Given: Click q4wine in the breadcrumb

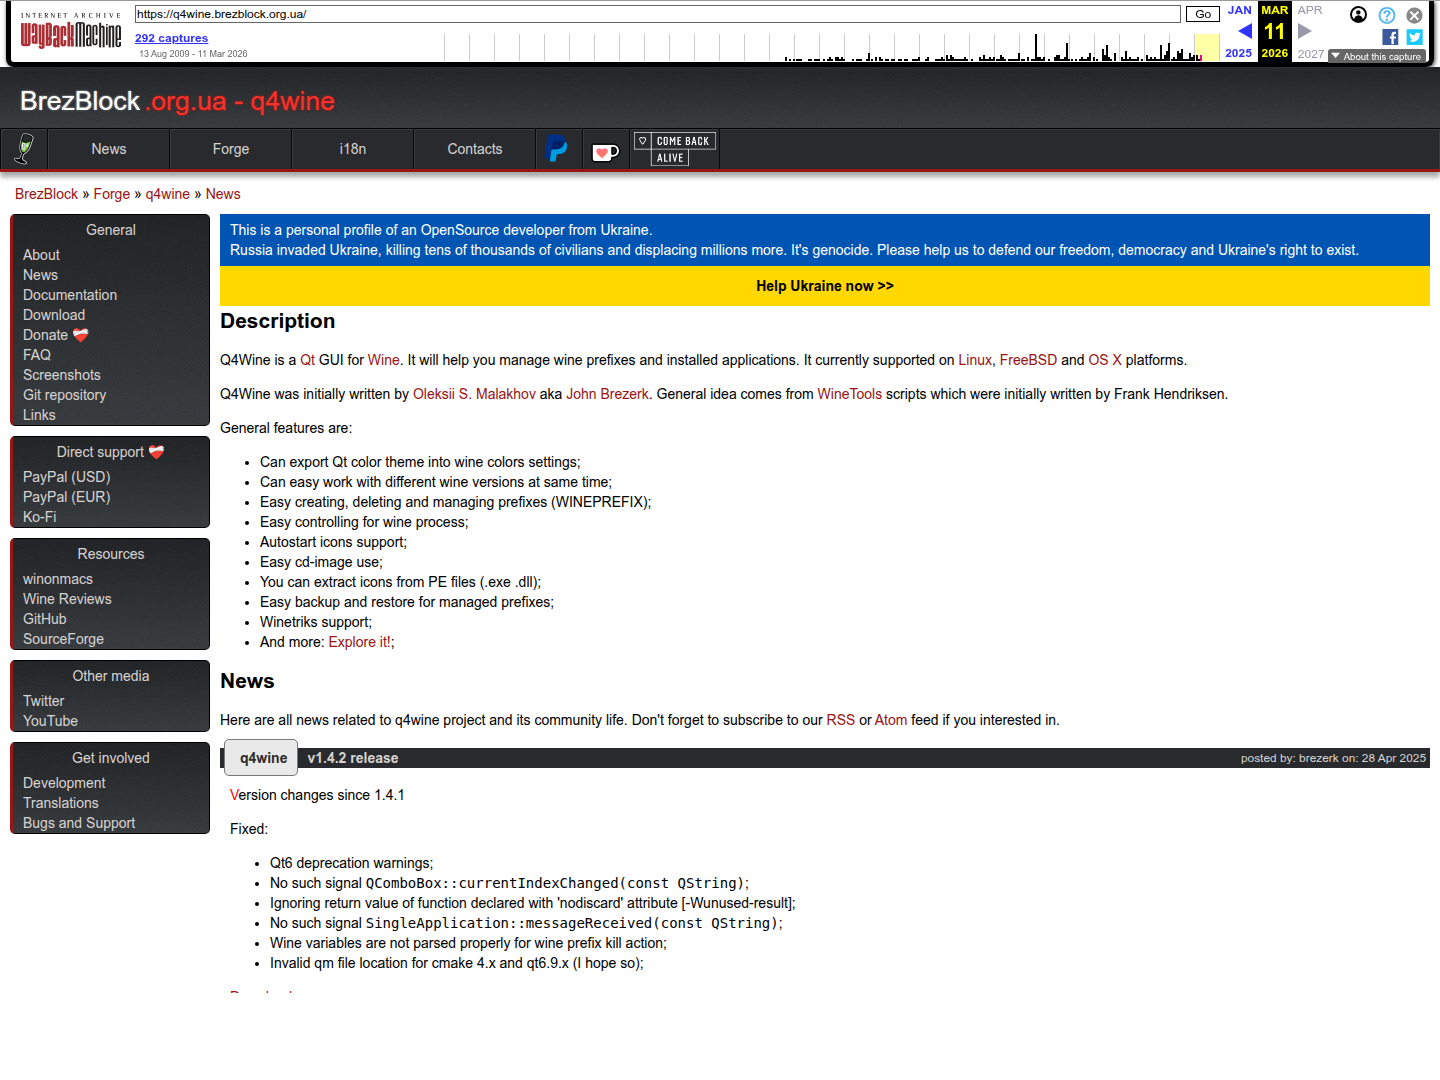Looking at the screenshot, I should point(168,194).
